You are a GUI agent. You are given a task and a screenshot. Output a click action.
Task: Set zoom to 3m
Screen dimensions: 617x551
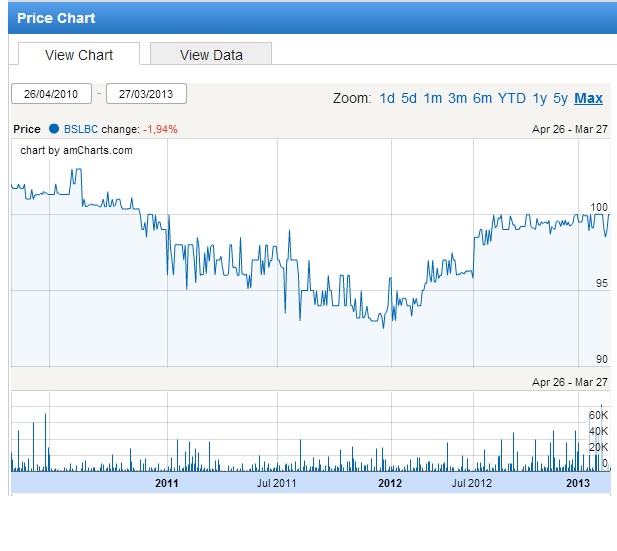[457, 98]
